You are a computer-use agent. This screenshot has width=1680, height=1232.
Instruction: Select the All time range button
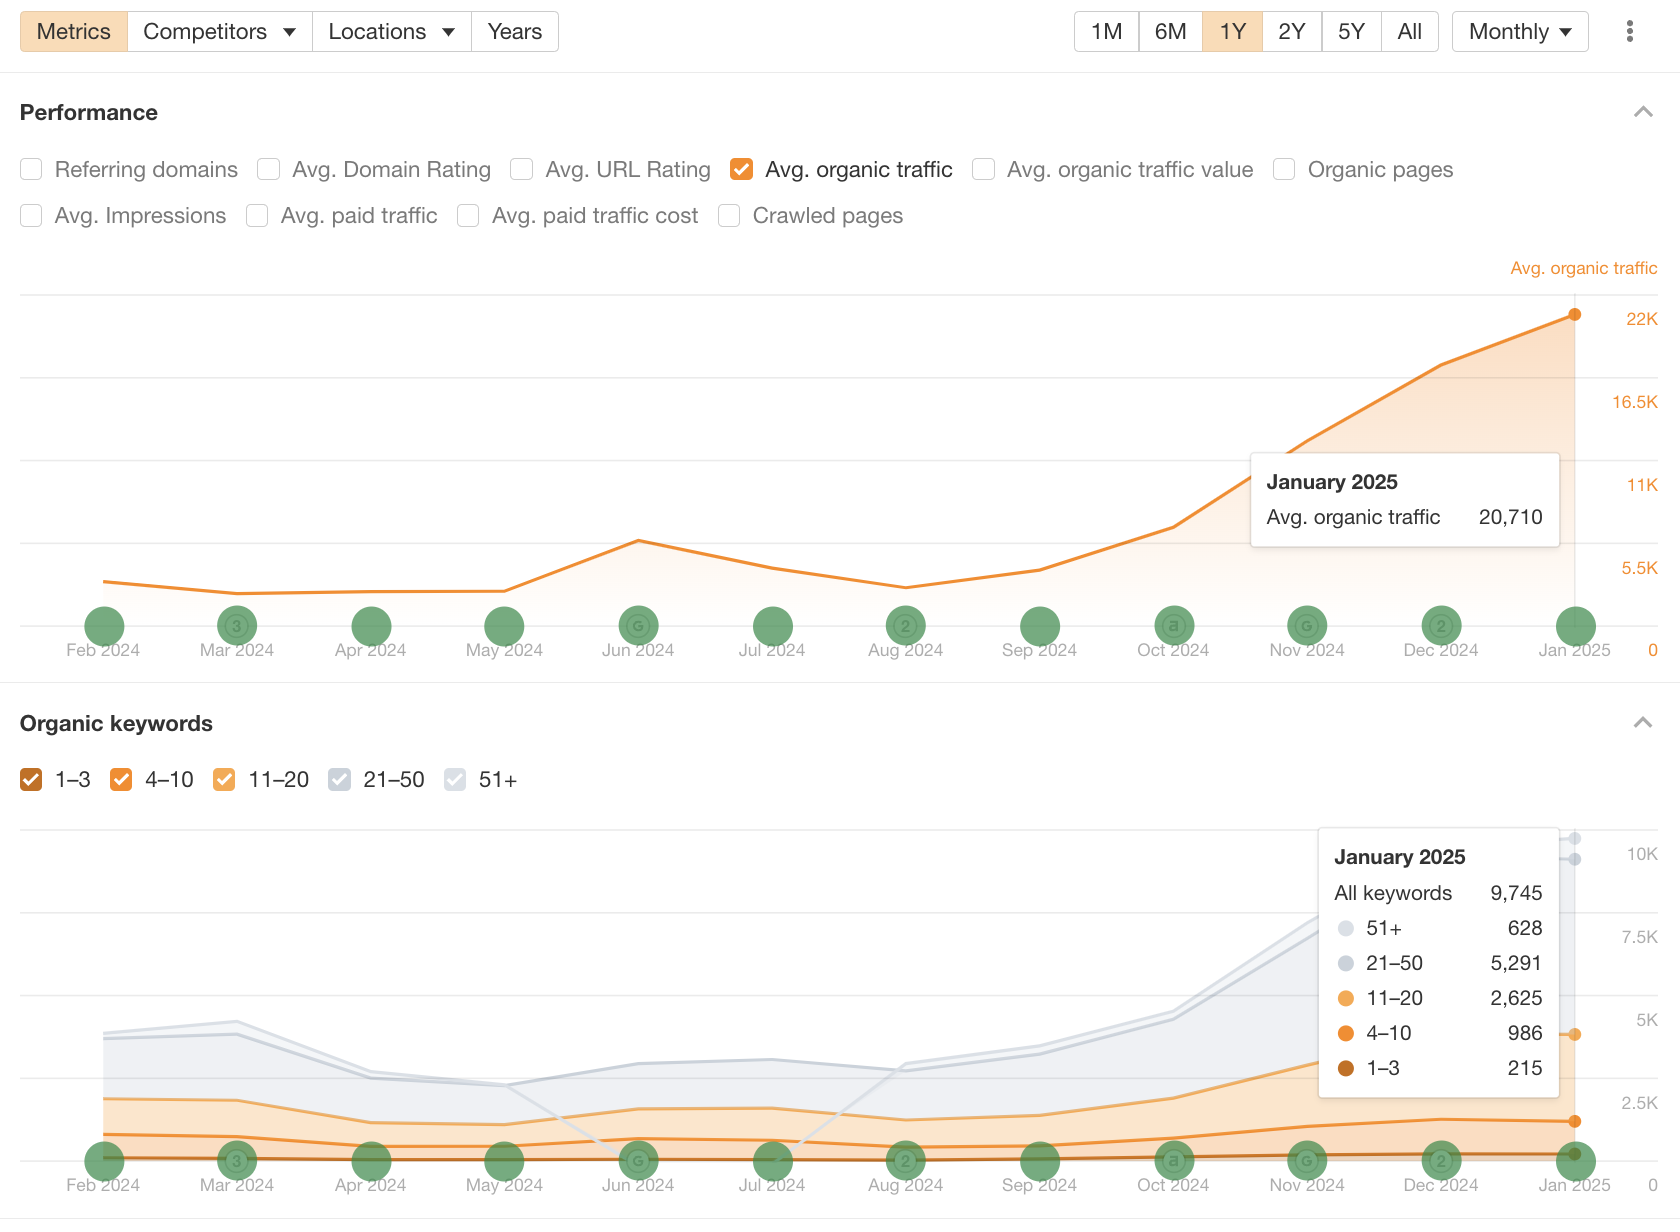click(1409, 31)
